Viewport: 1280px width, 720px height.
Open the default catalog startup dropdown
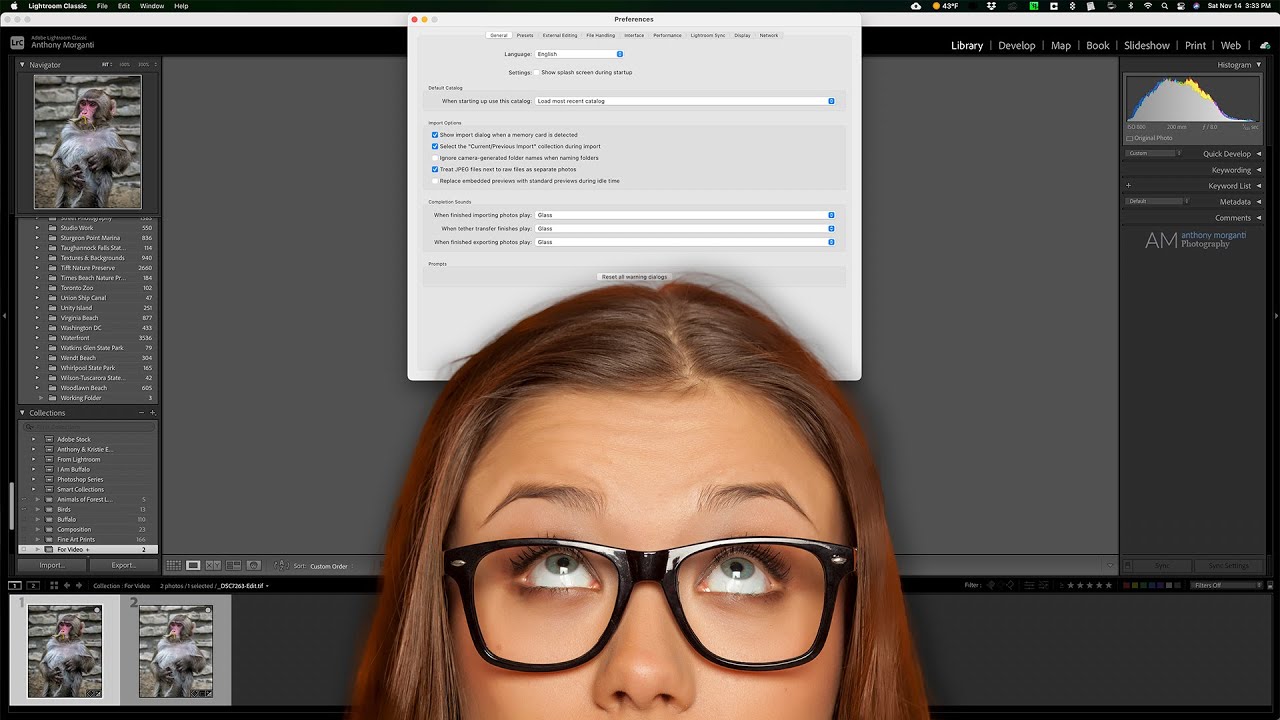click(x=685, y=101)
